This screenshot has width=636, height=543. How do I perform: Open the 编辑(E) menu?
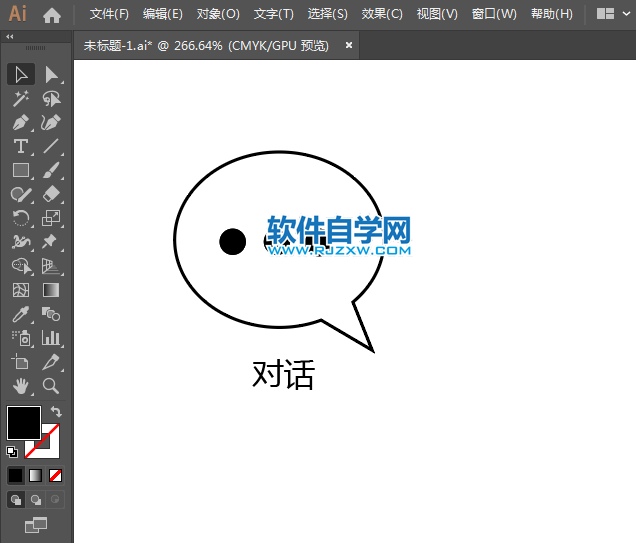pos(163,14)
